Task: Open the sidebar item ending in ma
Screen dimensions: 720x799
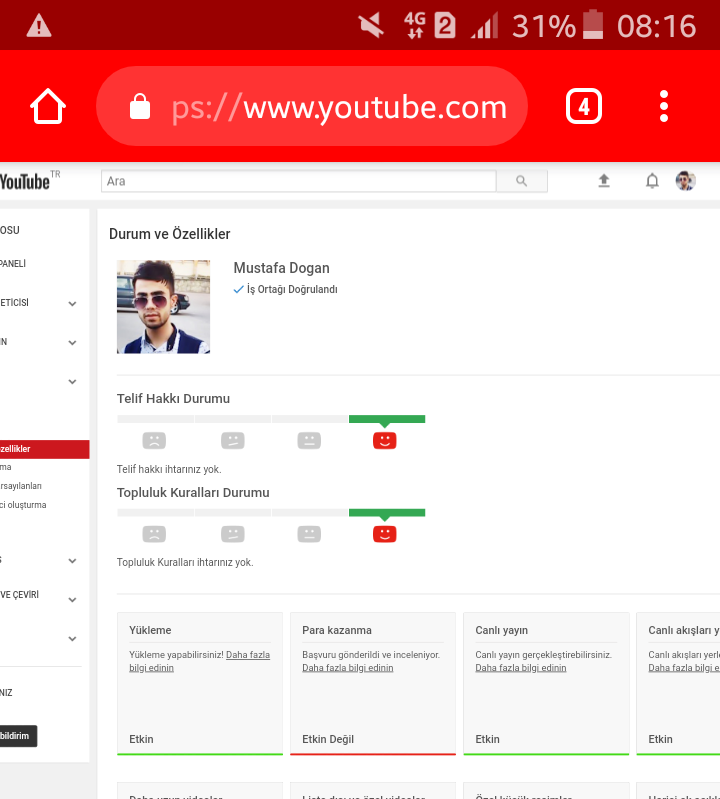Action: (x=6, y=467)
